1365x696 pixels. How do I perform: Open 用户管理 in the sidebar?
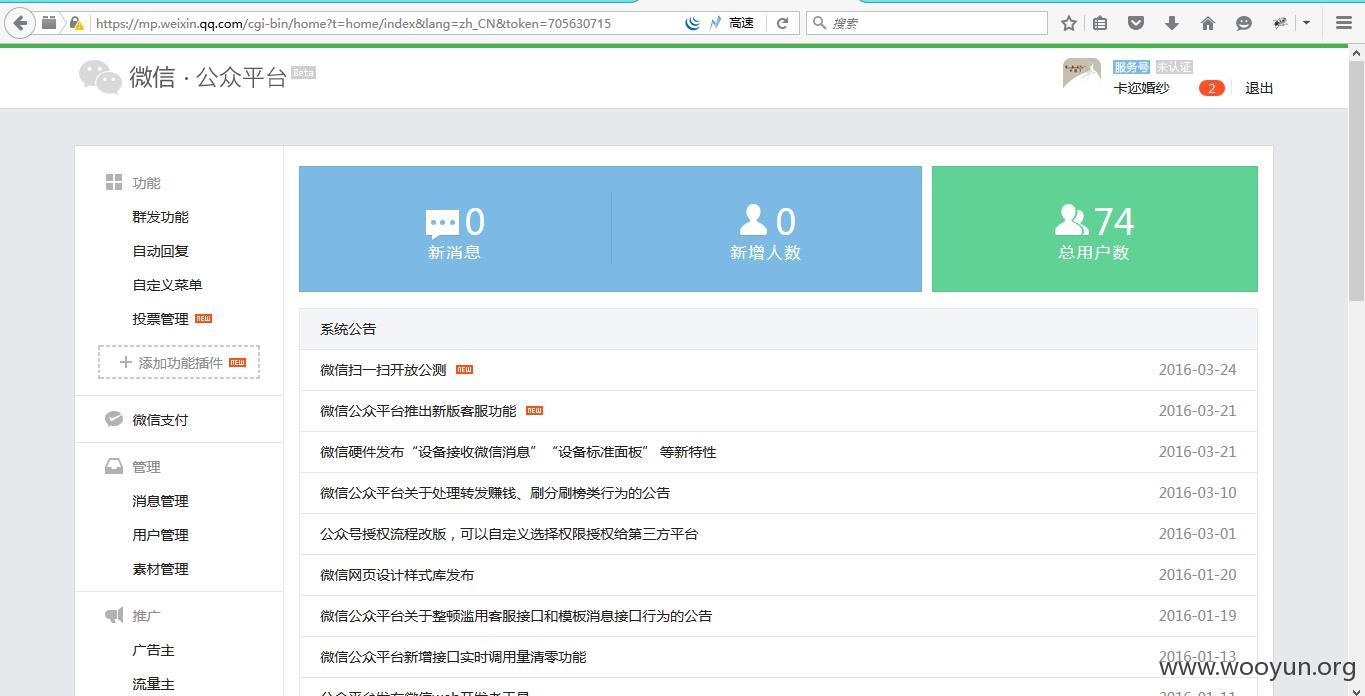(160, 535)
